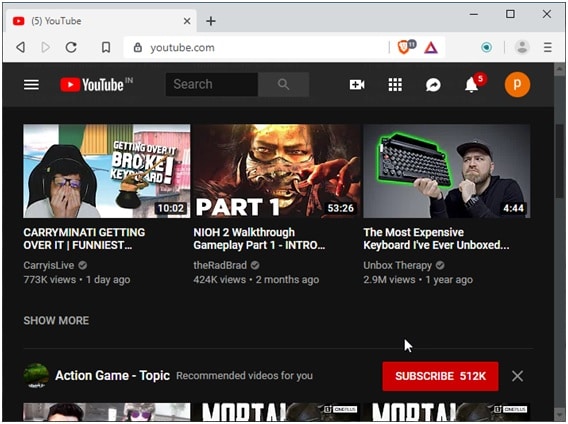Open the YouTube apps grid
The height and width of the screenshot is (424, 568).
point(395,85)
